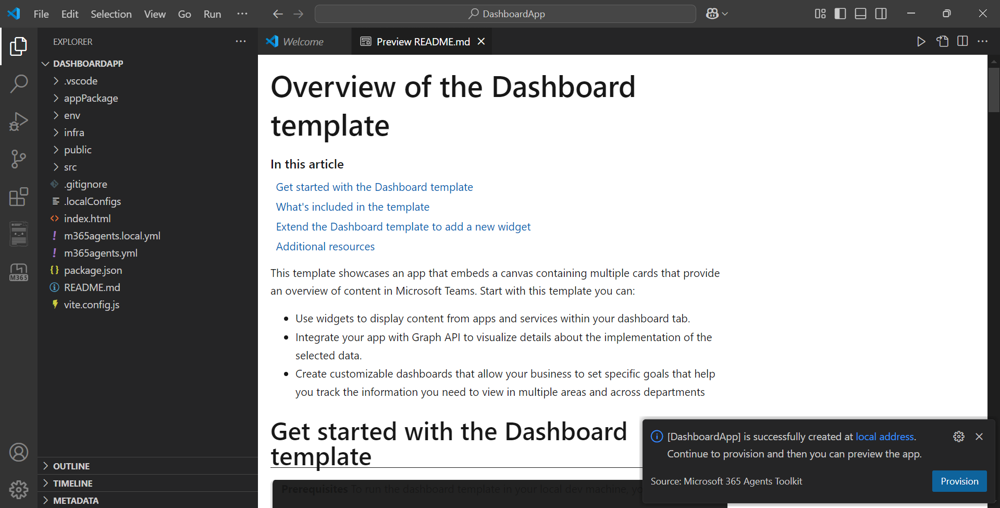1000x508 pixels.
Task: Click the DashboardApp command center search box
Action: click(505, 13)
